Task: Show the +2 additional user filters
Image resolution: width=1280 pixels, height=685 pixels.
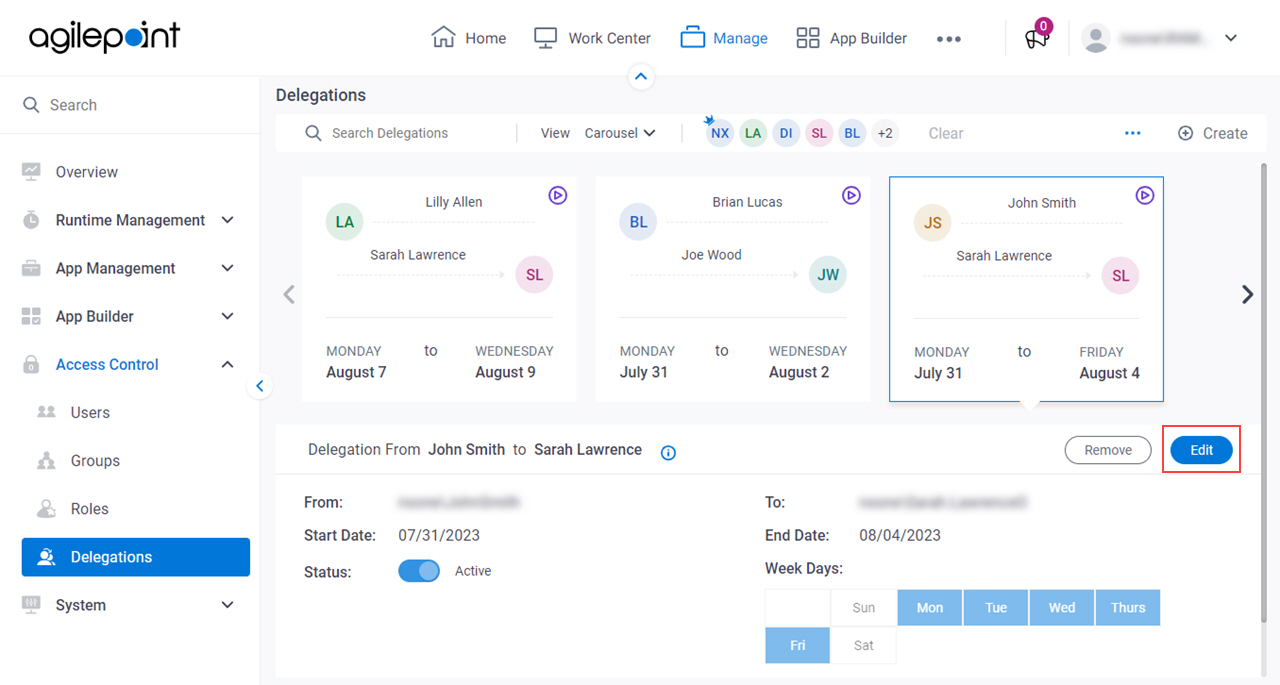Action: click(885, 133)
